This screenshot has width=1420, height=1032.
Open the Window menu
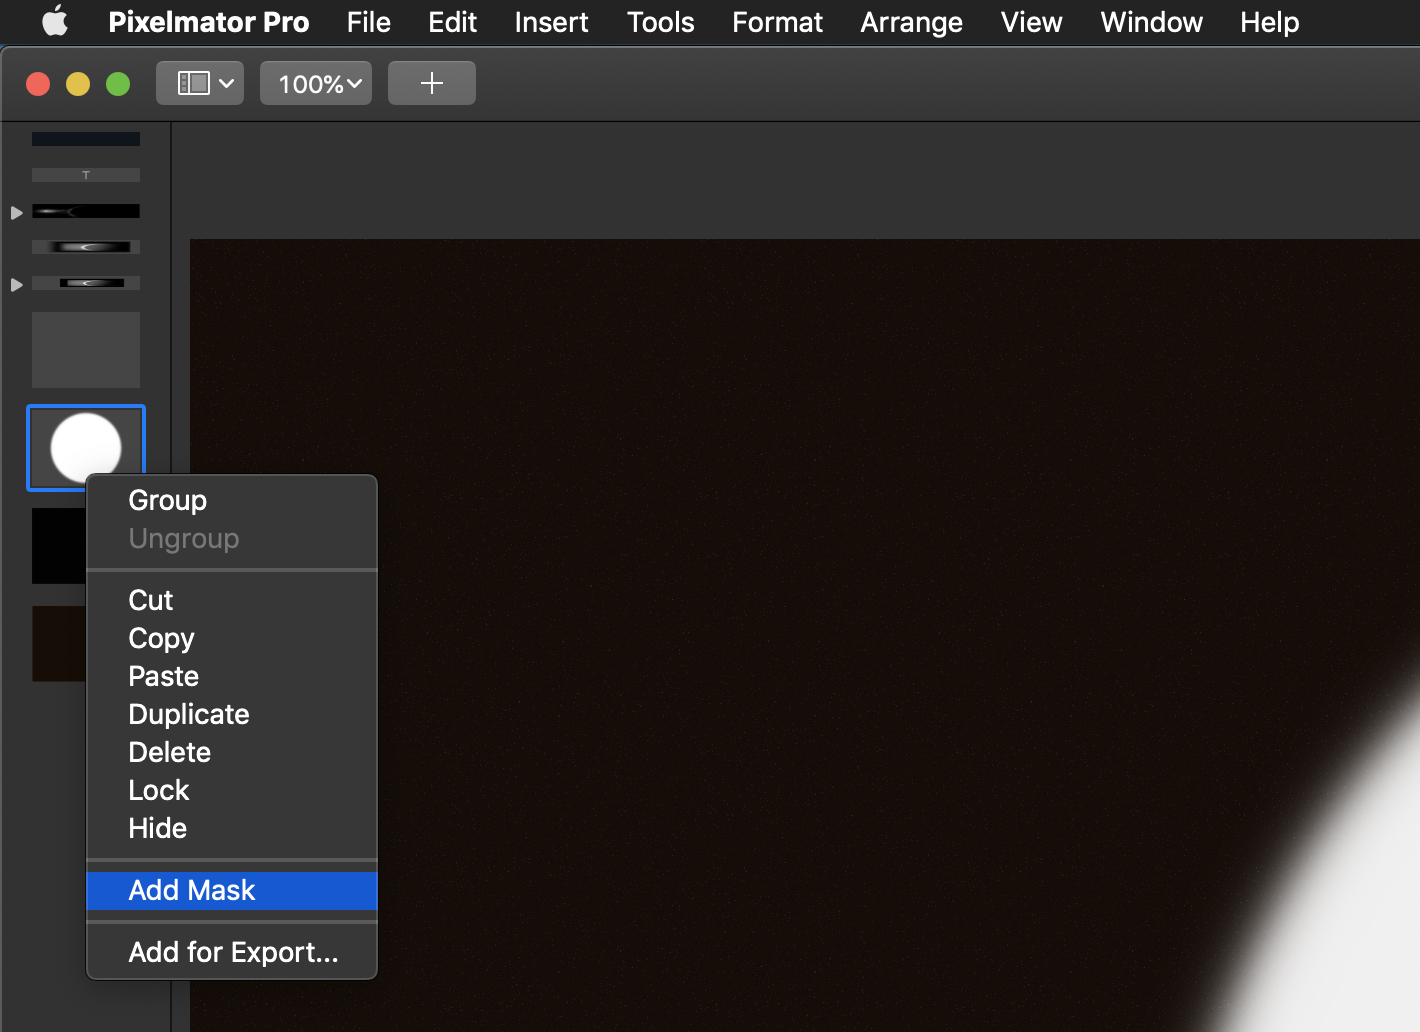1151,22
